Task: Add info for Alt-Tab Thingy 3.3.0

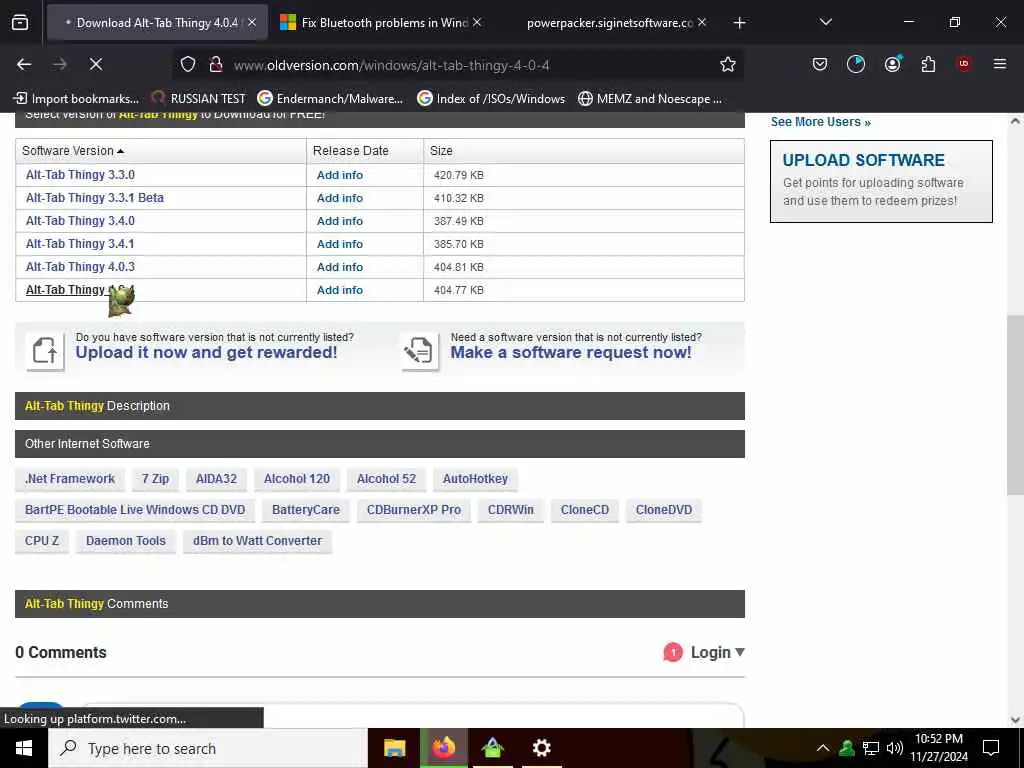Action: [x=340, y=175]
